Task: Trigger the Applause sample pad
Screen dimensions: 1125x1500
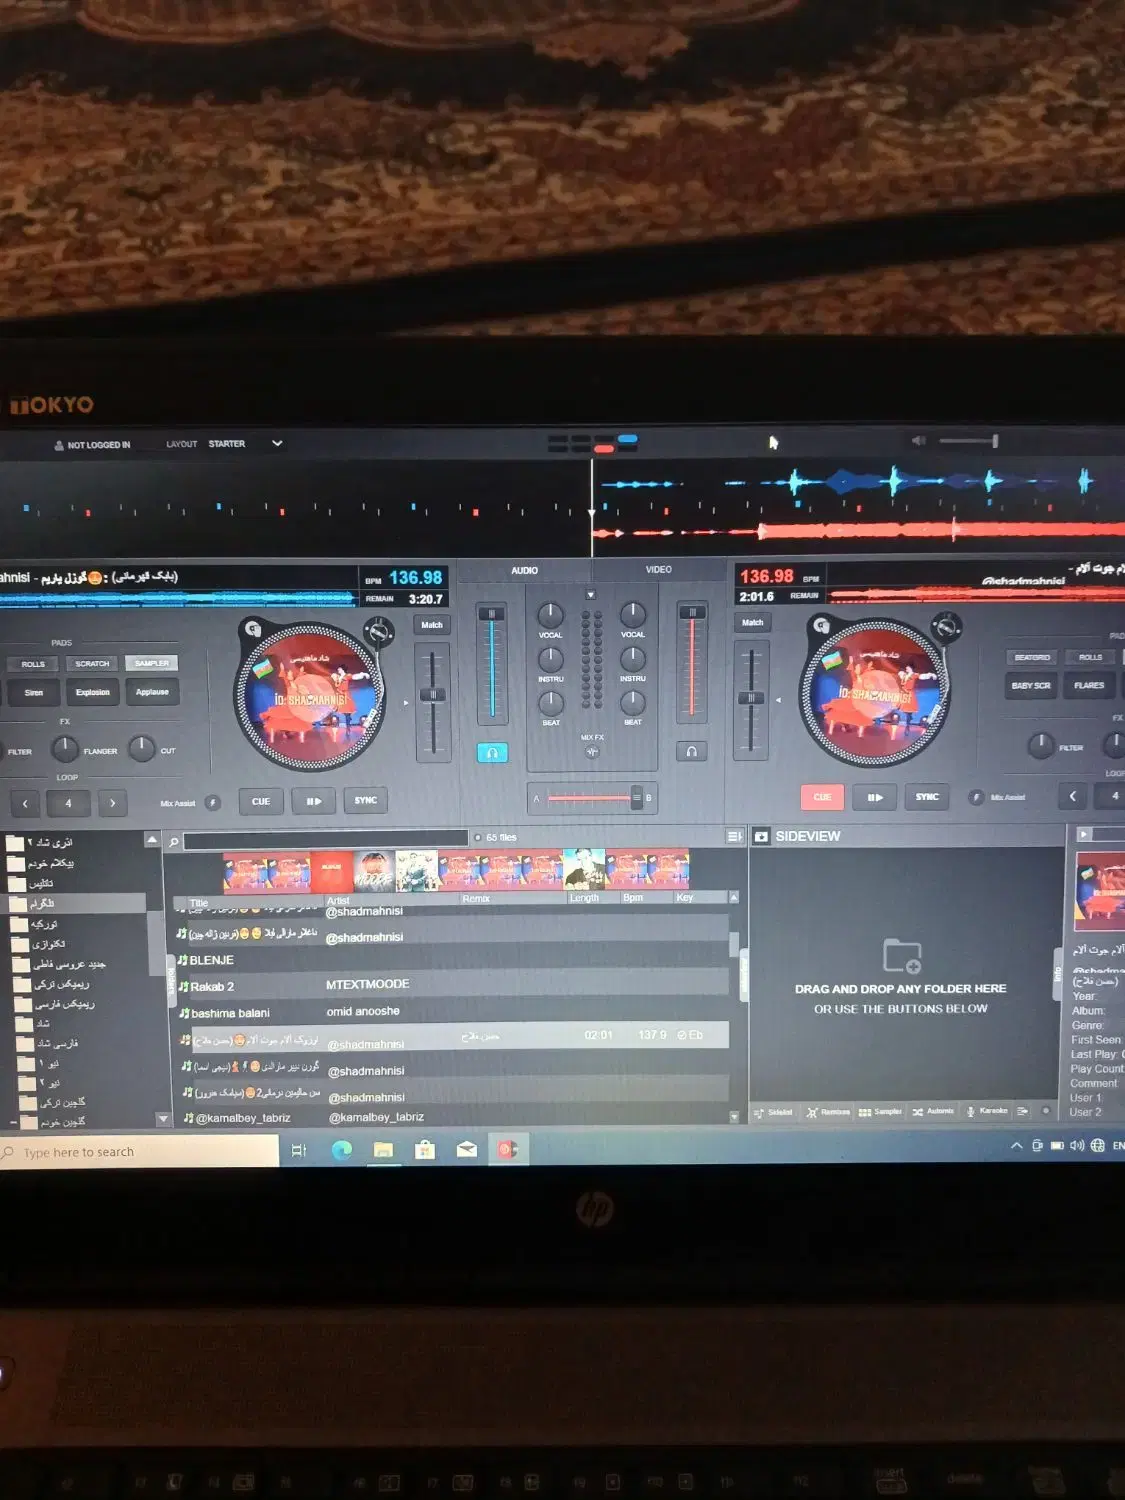Action: 152,692
